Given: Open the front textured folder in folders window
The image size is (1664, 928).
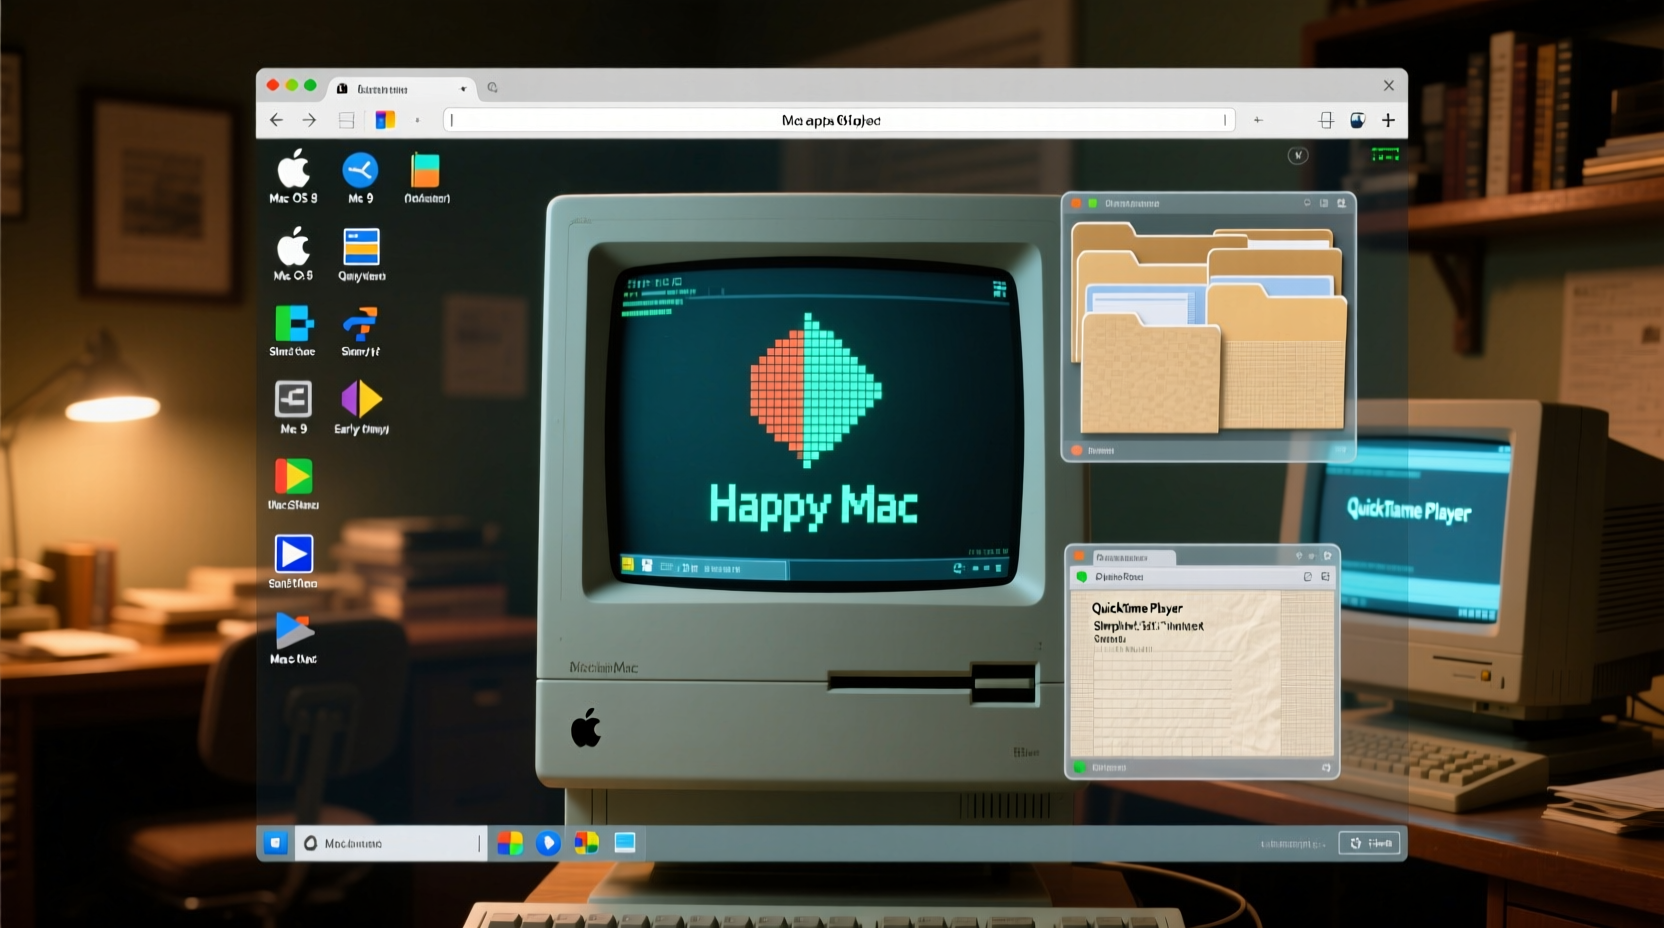Looking at the screenshot, I should tap(1150, 372).
